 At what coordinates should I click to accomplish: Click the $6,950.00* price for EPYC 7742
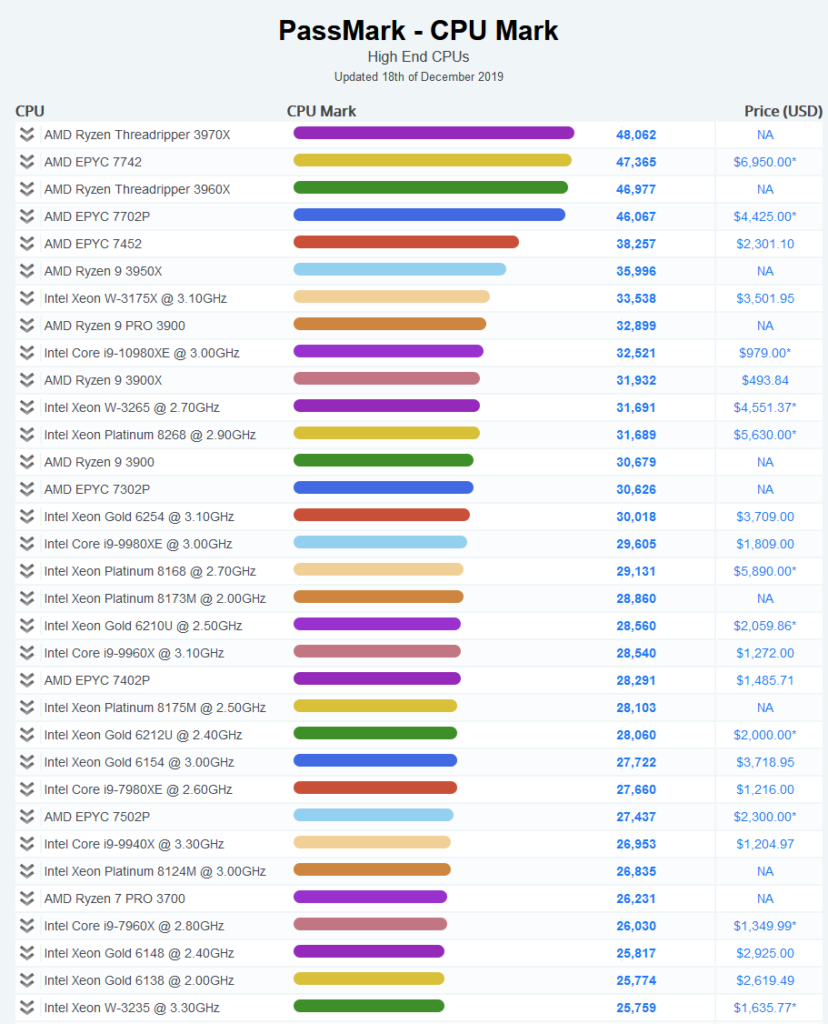pyautogui.click(x=765, y=162)
